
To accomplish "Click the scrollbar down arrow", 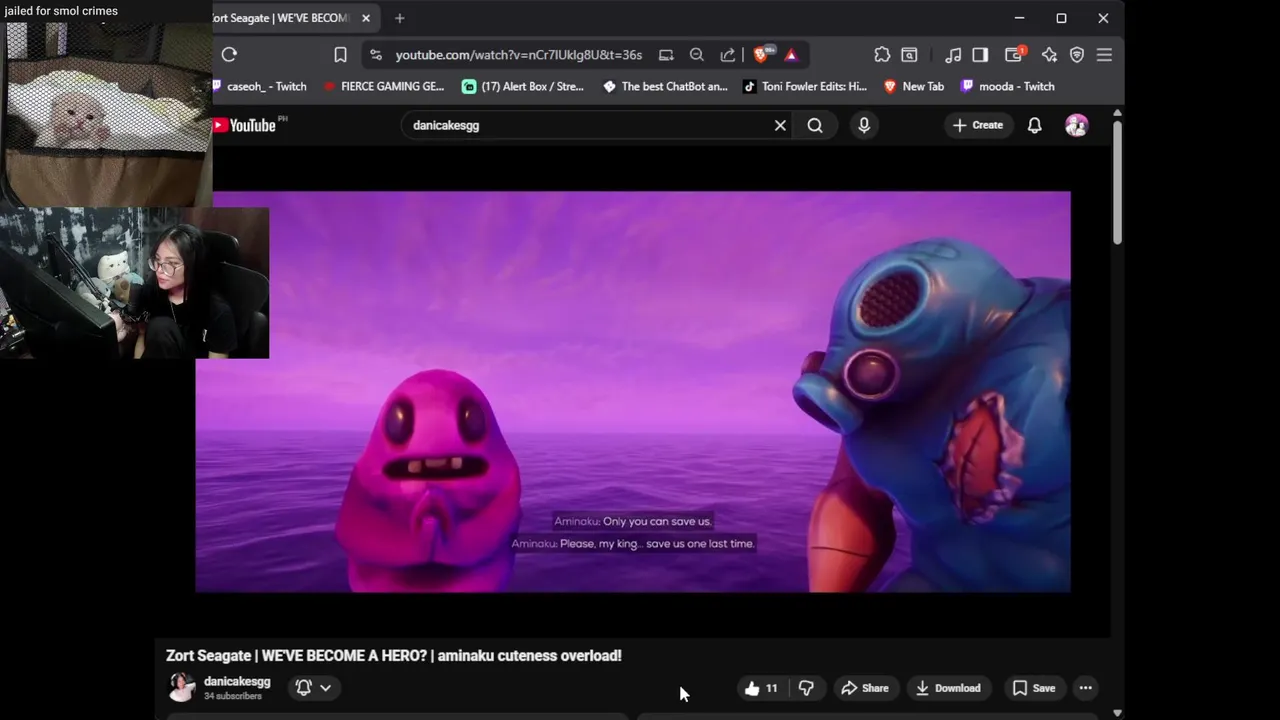I will coord(1117,712).
